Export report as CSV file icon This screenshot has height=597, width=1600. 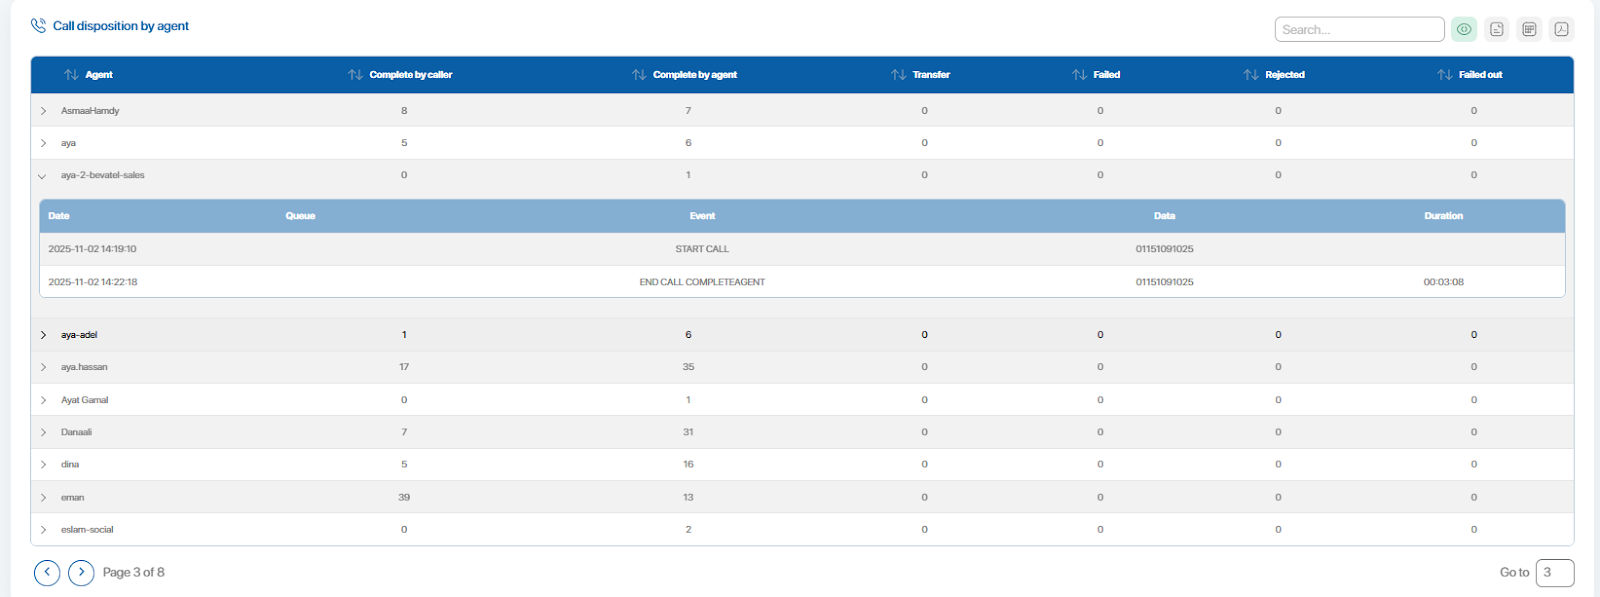1497,29
